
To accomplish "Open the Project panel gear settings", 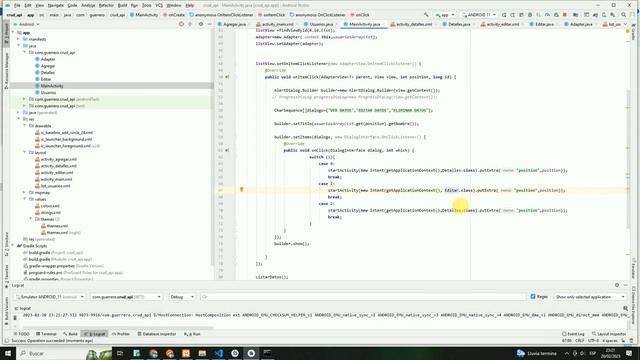I will coord(201,24).
